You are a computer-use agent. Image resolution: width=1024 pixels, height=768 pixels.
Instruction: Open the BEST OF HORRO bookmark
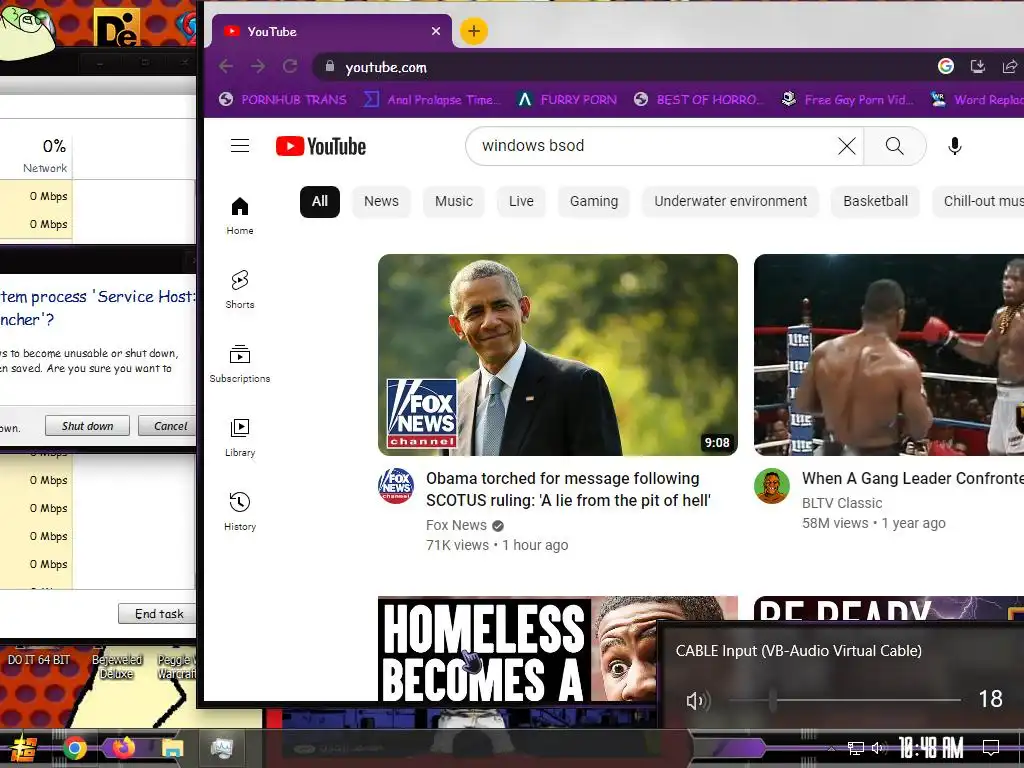coord(698,99)
